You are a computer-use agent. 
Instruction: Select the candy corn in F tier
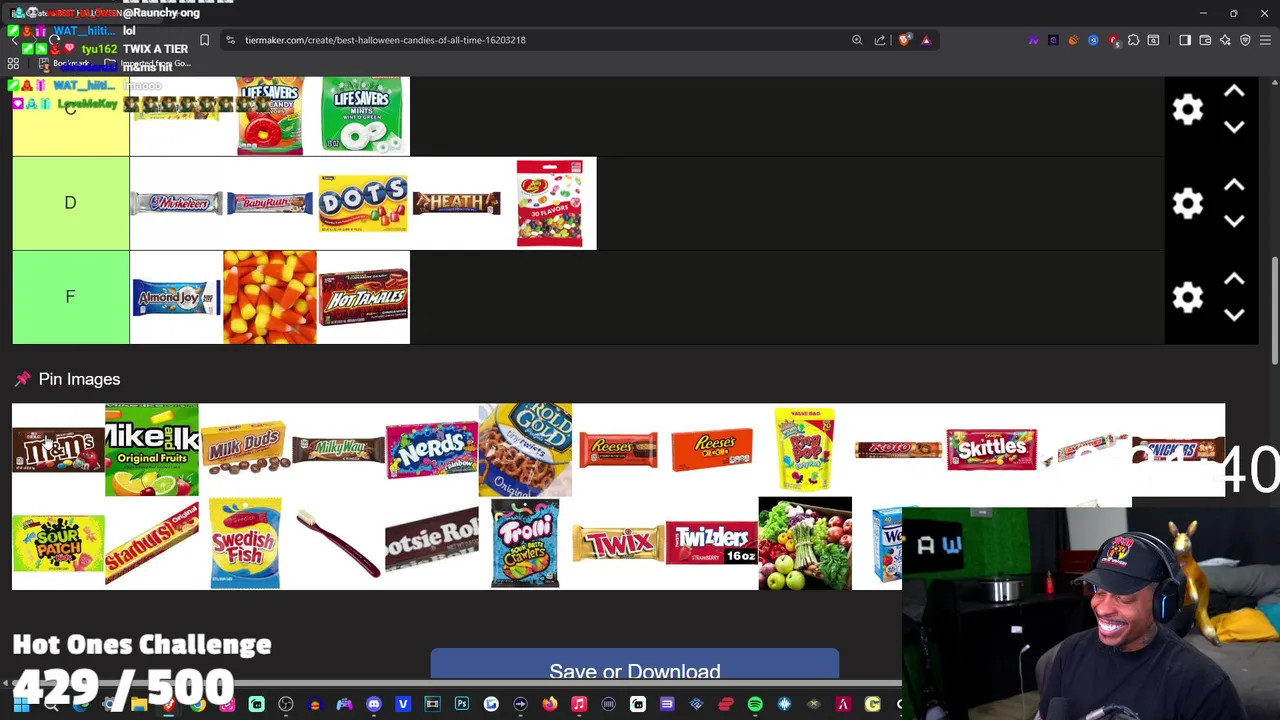[x=270, y=297]
